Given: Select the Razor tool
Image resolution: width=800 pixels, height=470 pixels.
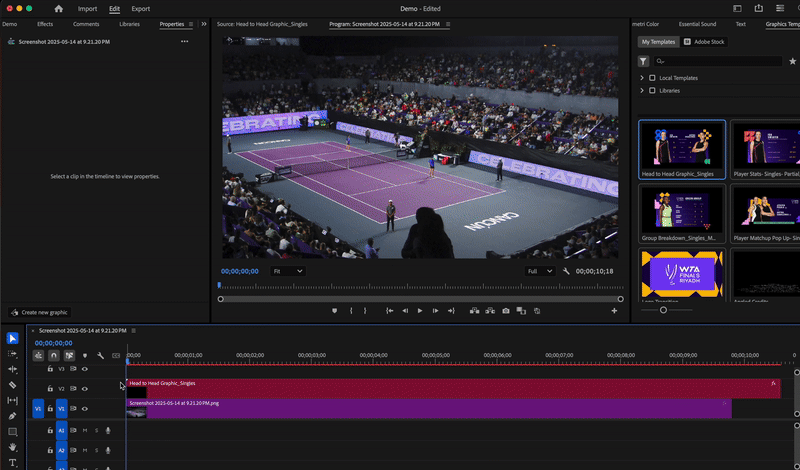Looking at the screenshot, I should pos(13,385).
